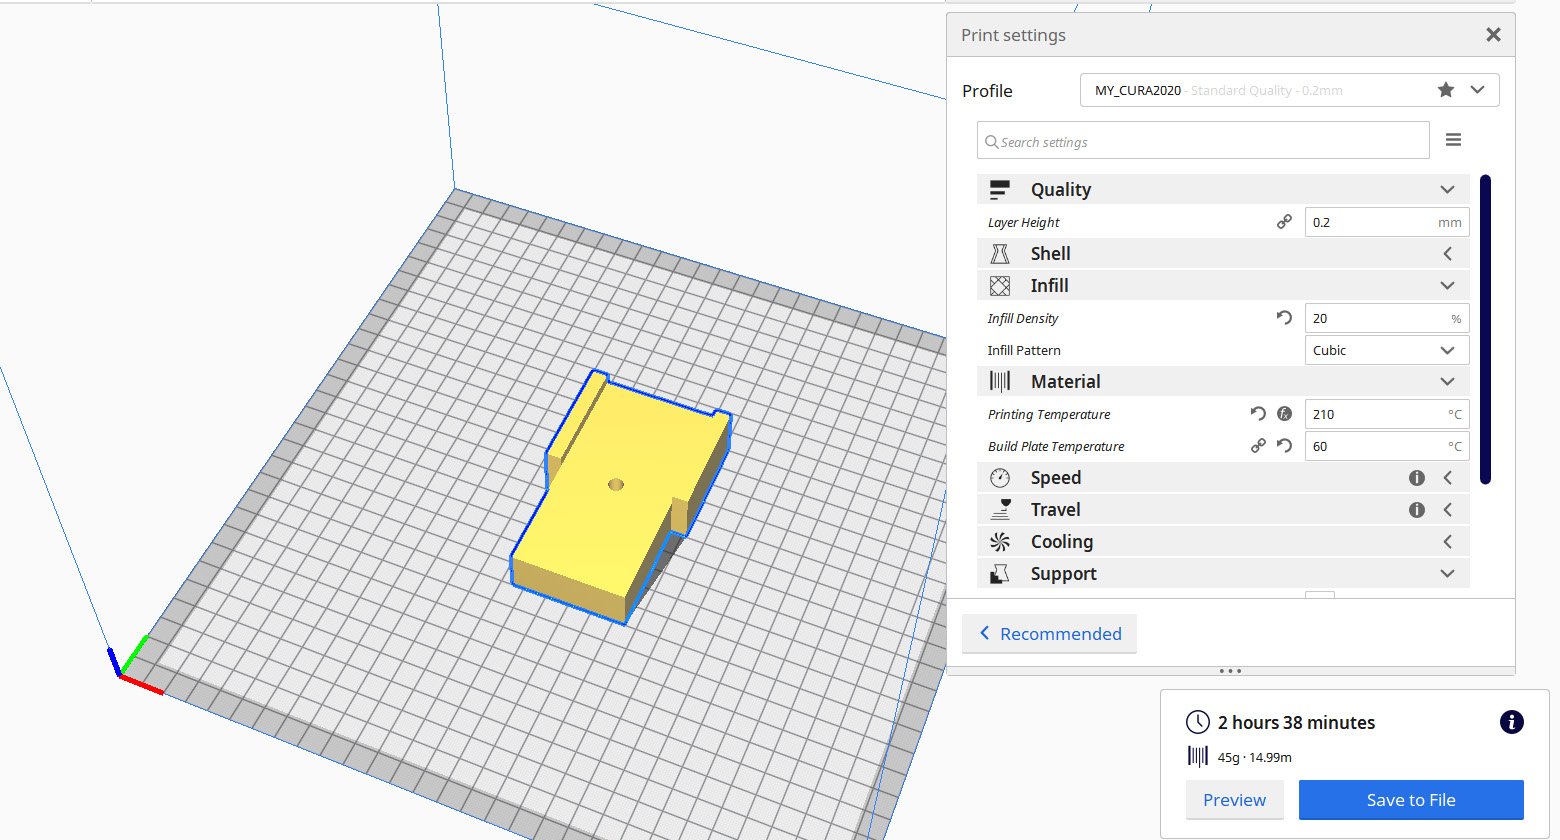Image resolution: width=1560 pixels, height=840 pixels.
Task: Click the '45g · 14.99m' material usage text
Action: coord(1254,757)
